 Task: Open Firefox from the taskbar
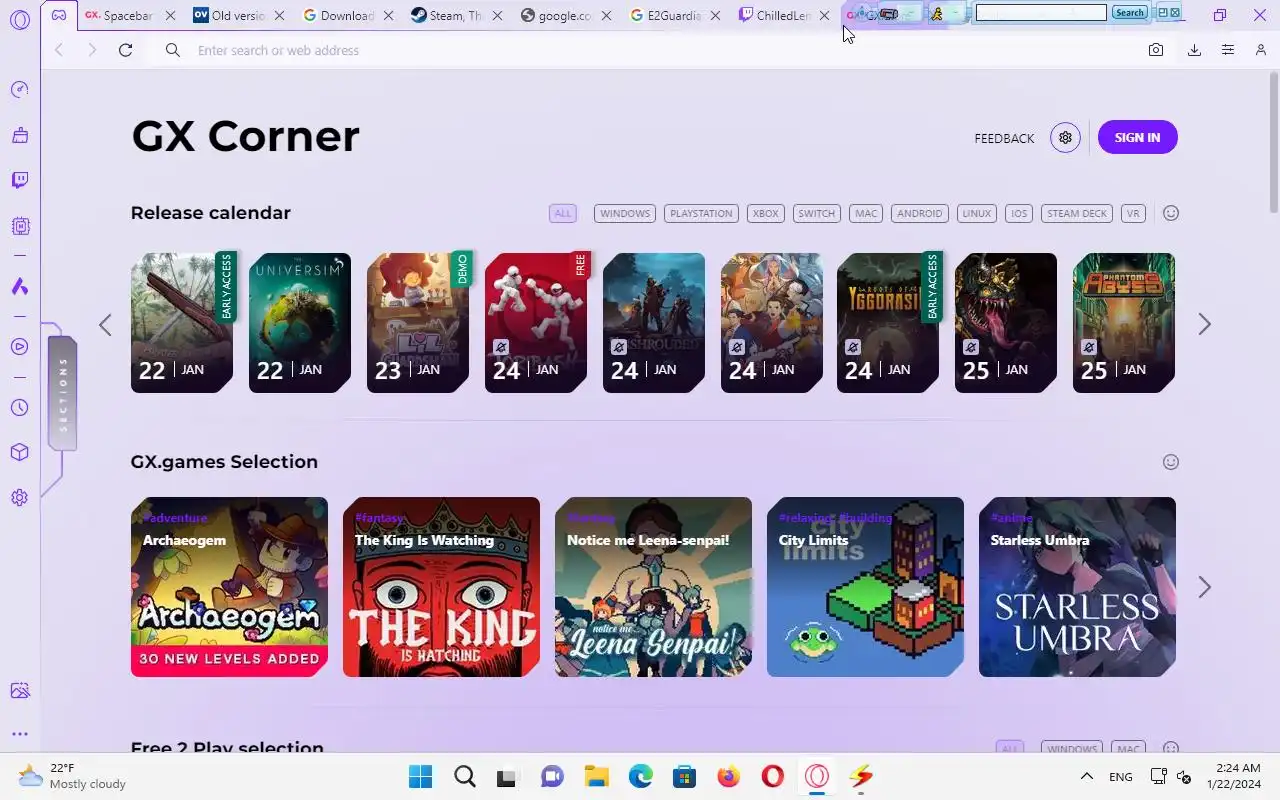click(728, 776)
